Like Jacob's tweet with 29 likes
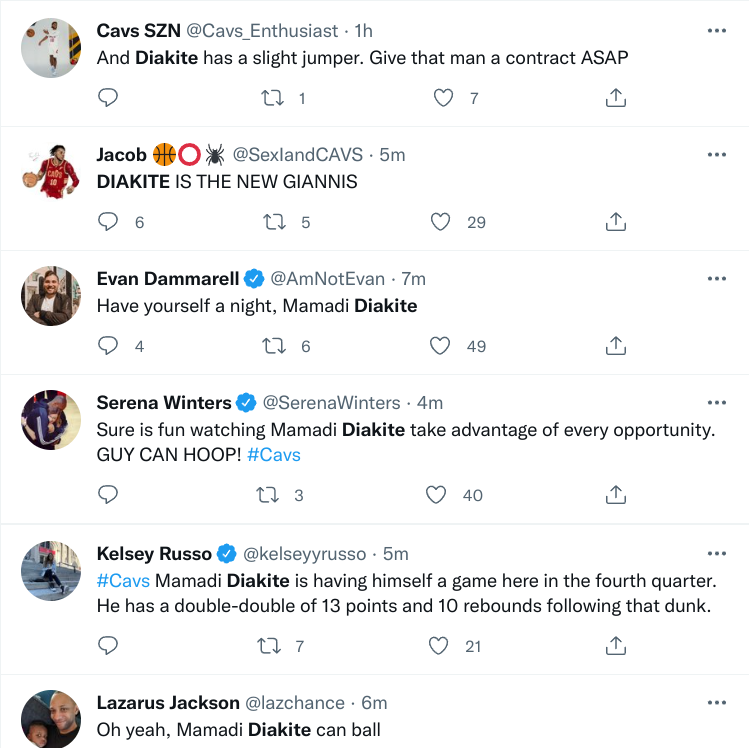 pyautogui.click(x=440, y=222)
